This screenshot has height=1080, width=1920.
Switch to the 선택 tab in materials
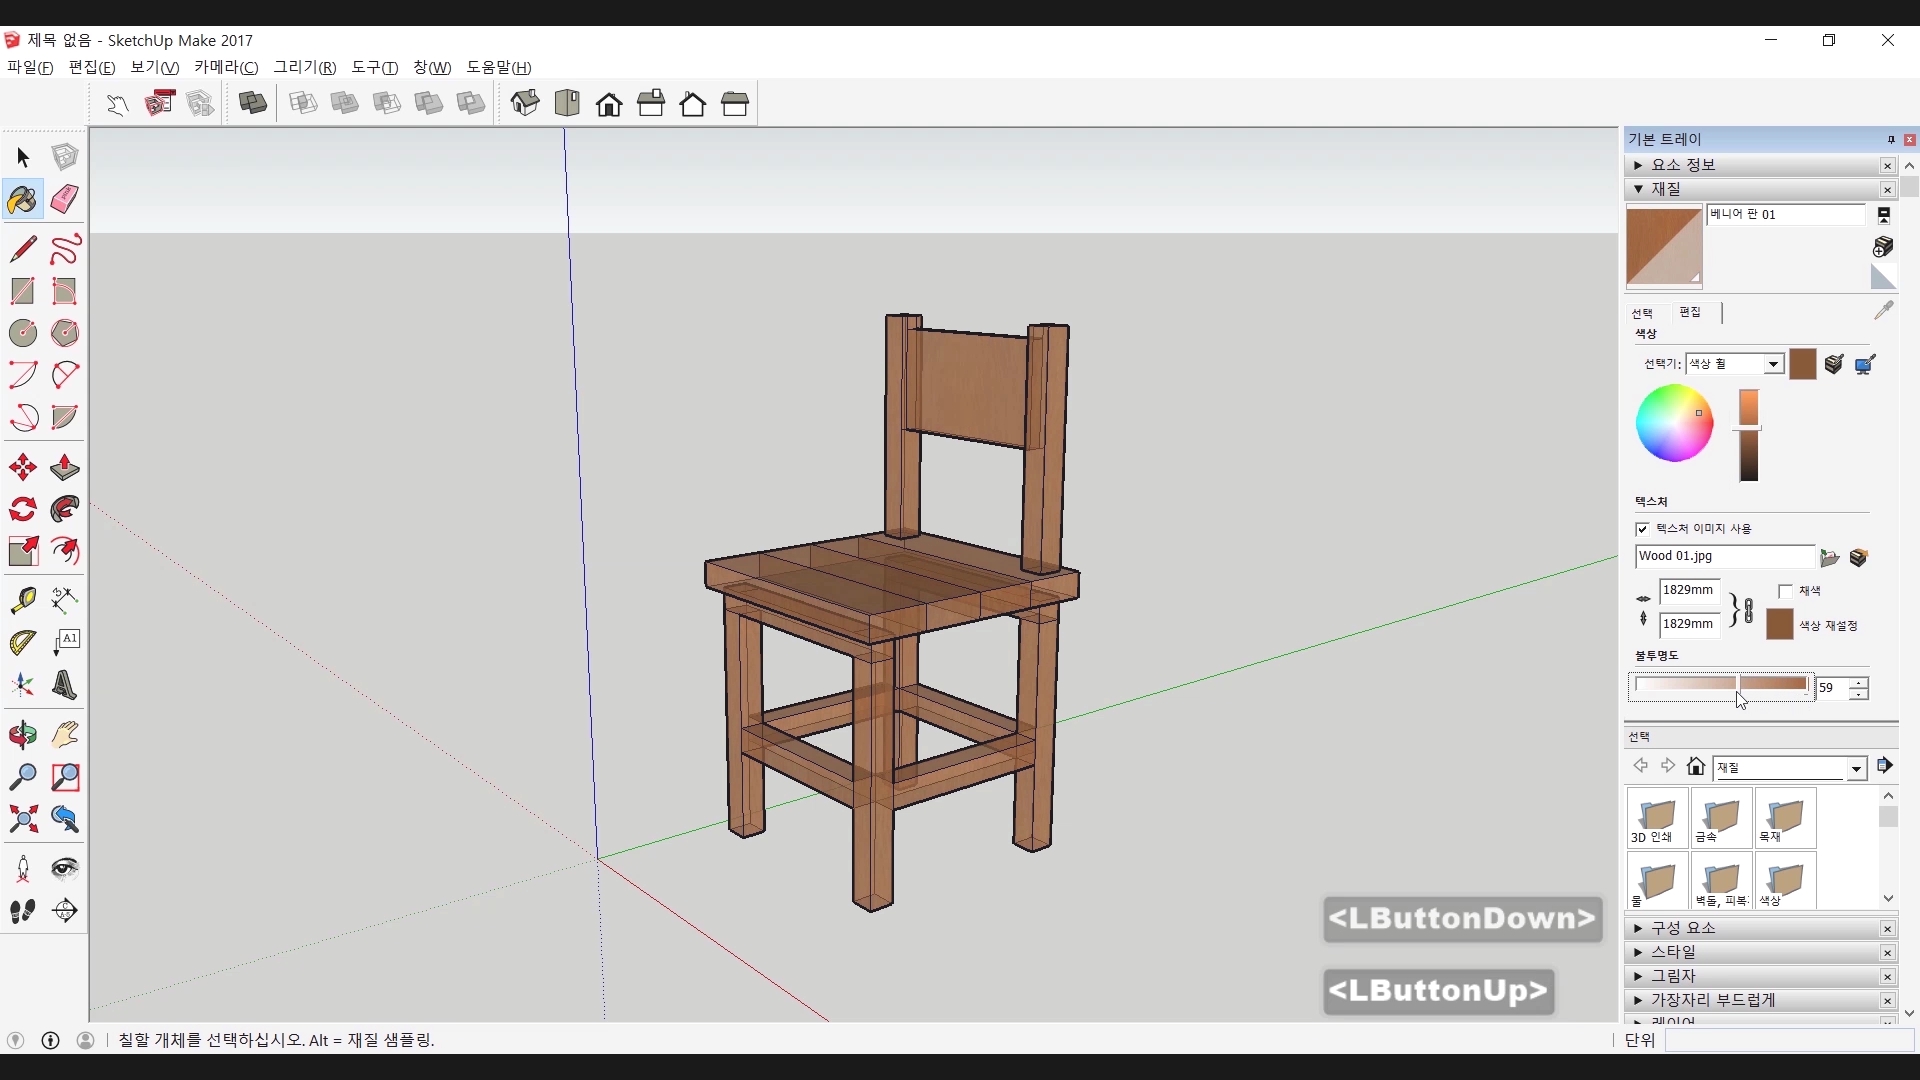1642,313
